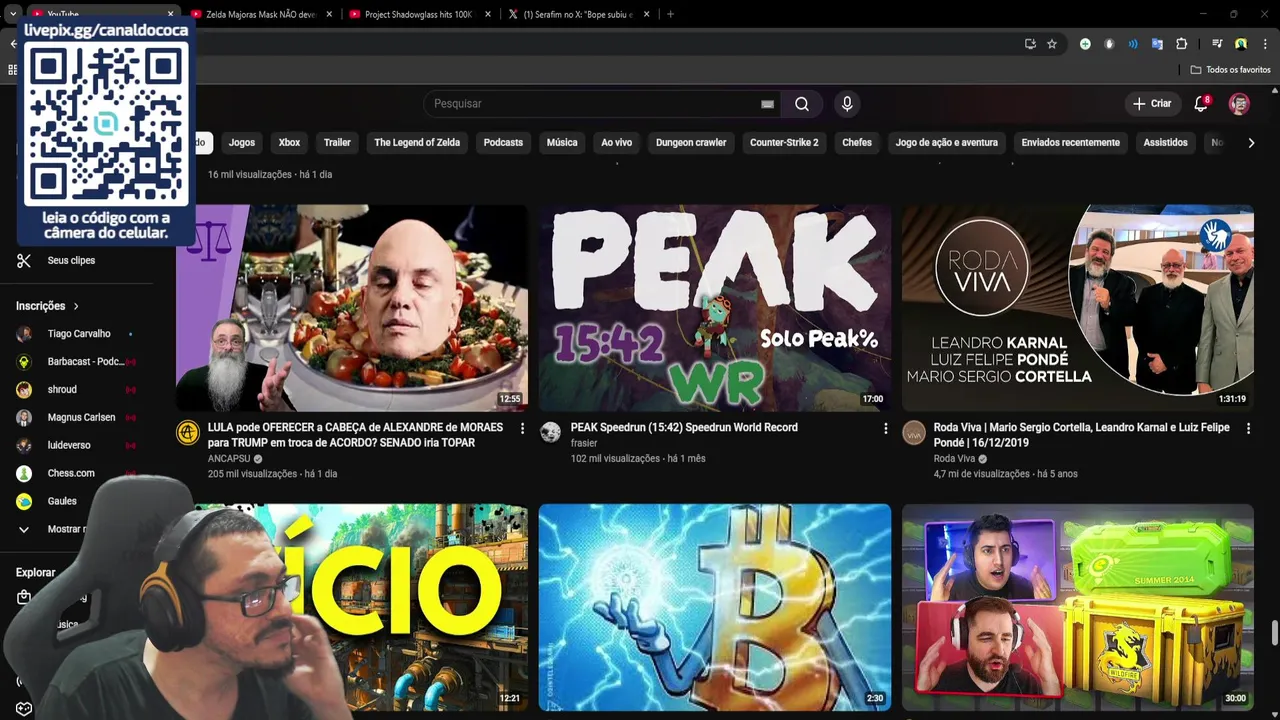
Task: Open Chrome's three-dot menu
Action: pos(1265,44)
